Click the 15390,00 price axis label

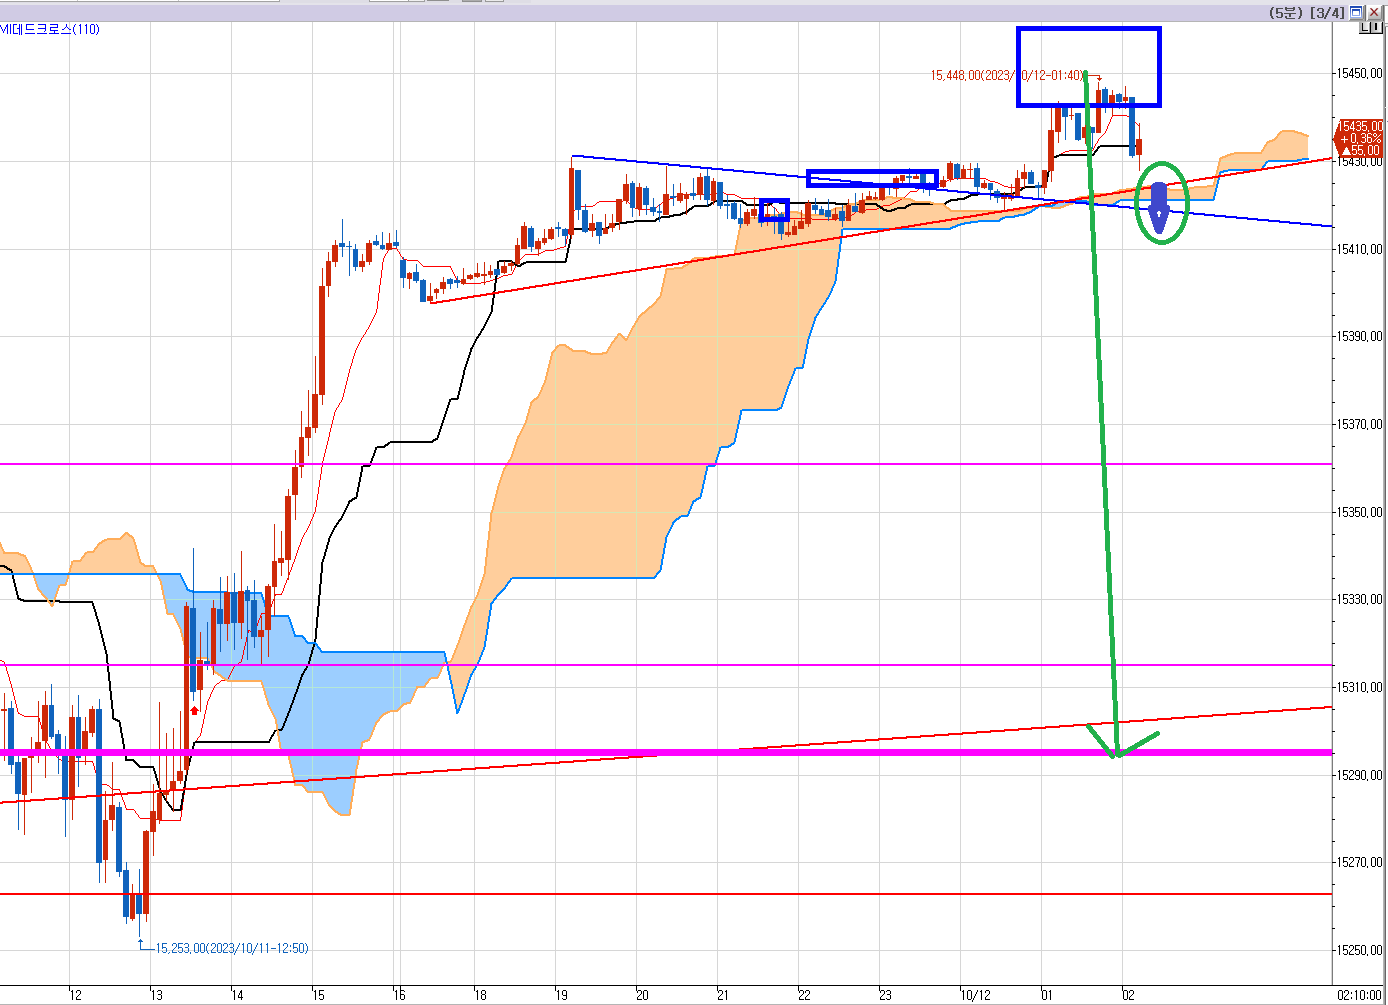1360,337
